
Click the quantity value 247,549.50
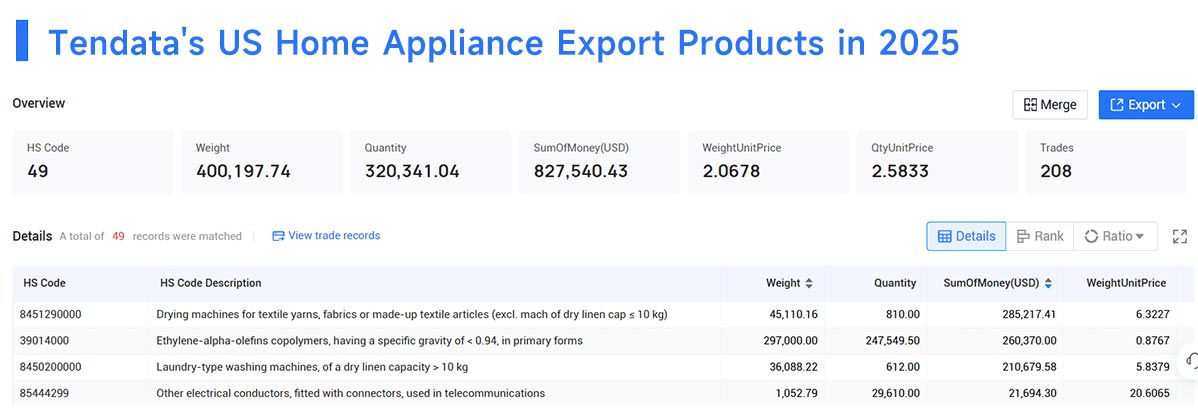click(x=890, y=340)
